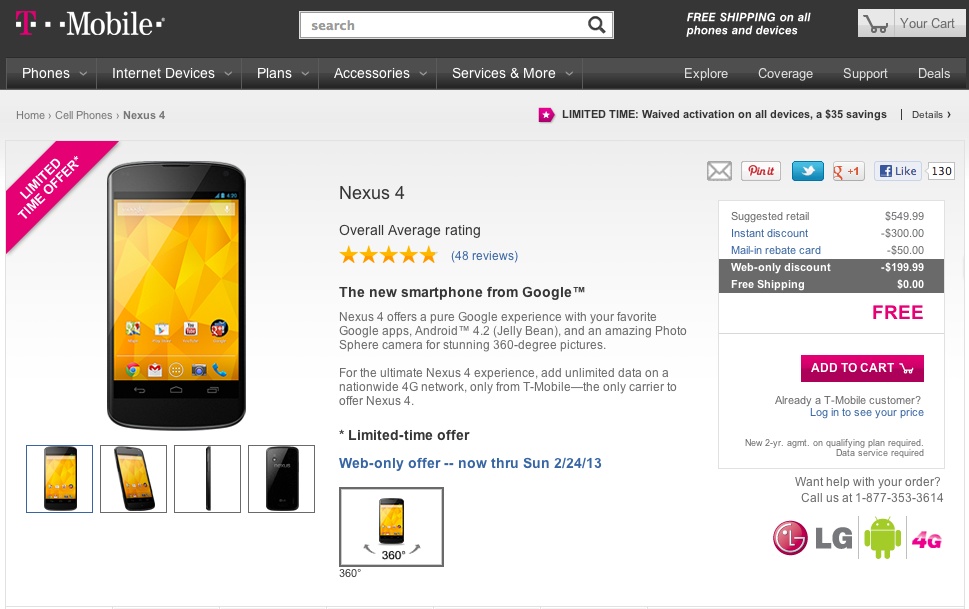Screen dimensions: 969x609
Task: Select the angled view phone thumbnail
Action: pos(133,479)
